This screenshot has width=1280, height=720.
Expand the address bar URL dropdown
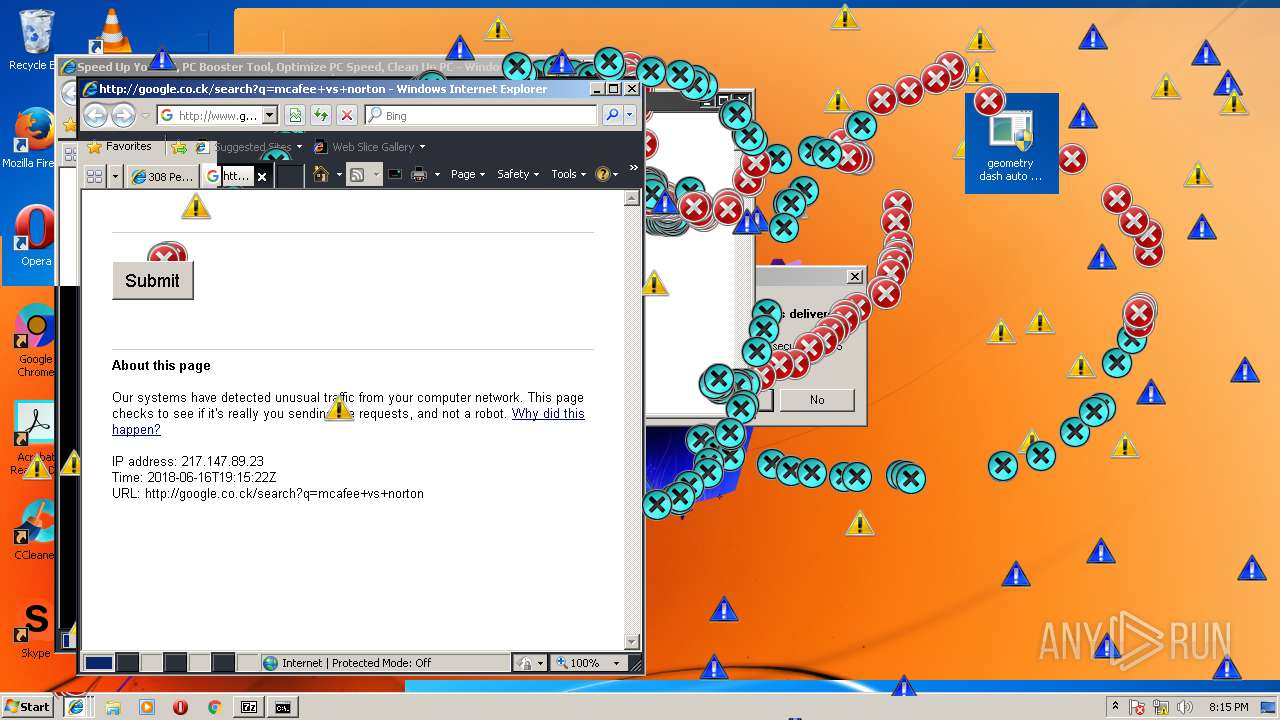point(269,116)
